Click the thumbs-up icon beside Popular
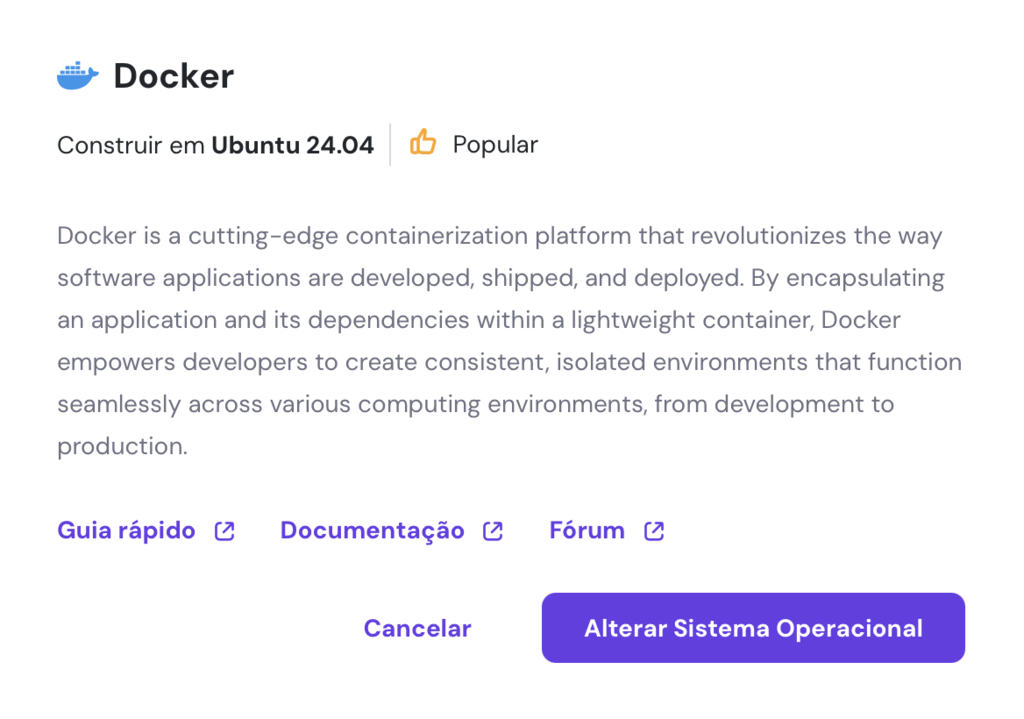1024x719 pixels. pos(423,143)
